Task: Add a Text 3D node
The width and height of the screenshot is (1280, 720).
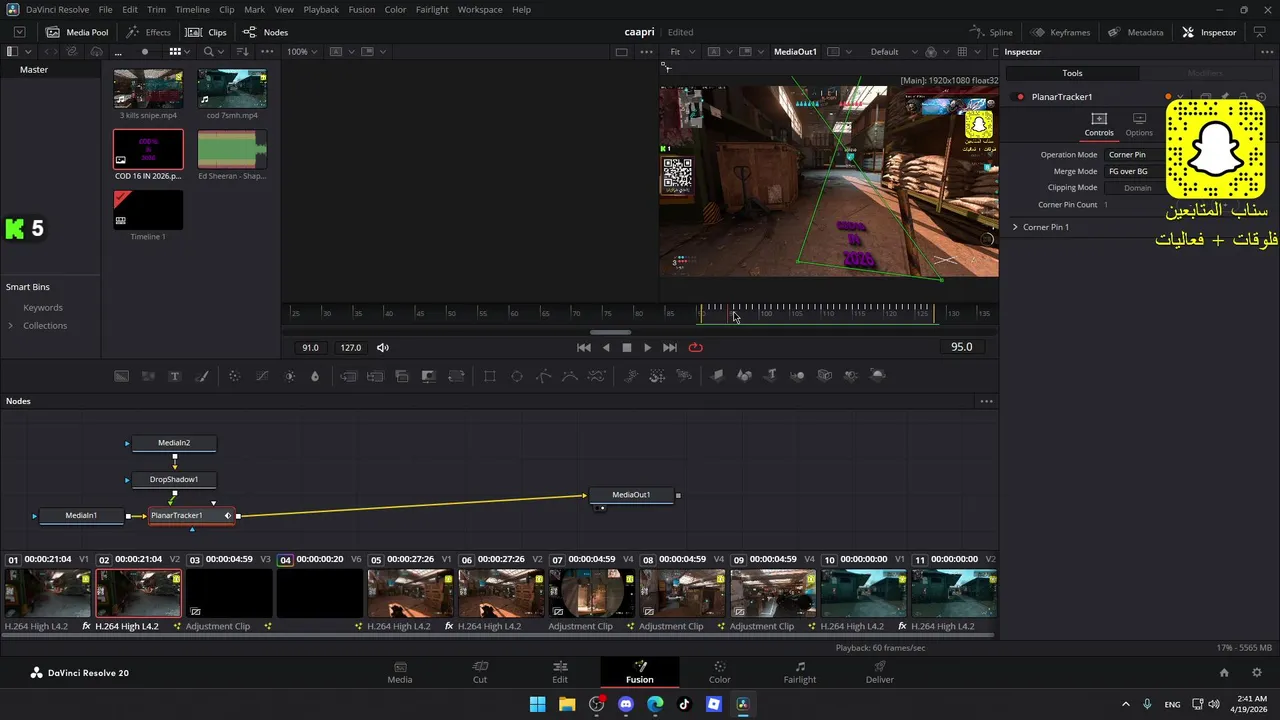Action: [x=771, y=376]
